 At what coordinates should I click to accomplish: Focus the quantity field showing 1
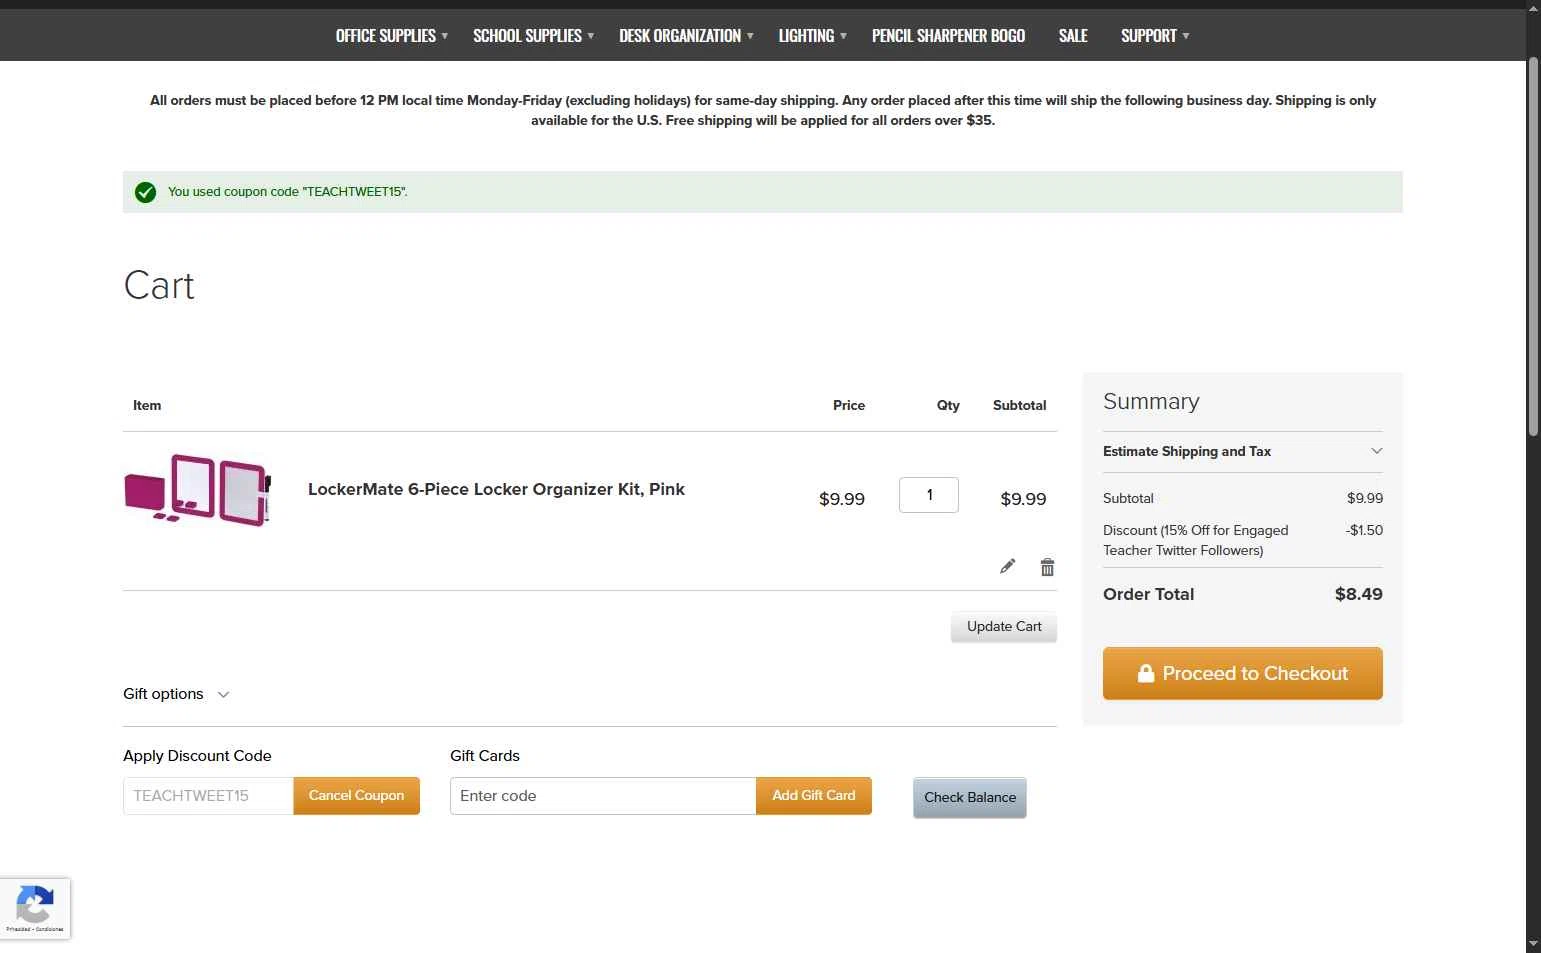click(x=929, y=495)
